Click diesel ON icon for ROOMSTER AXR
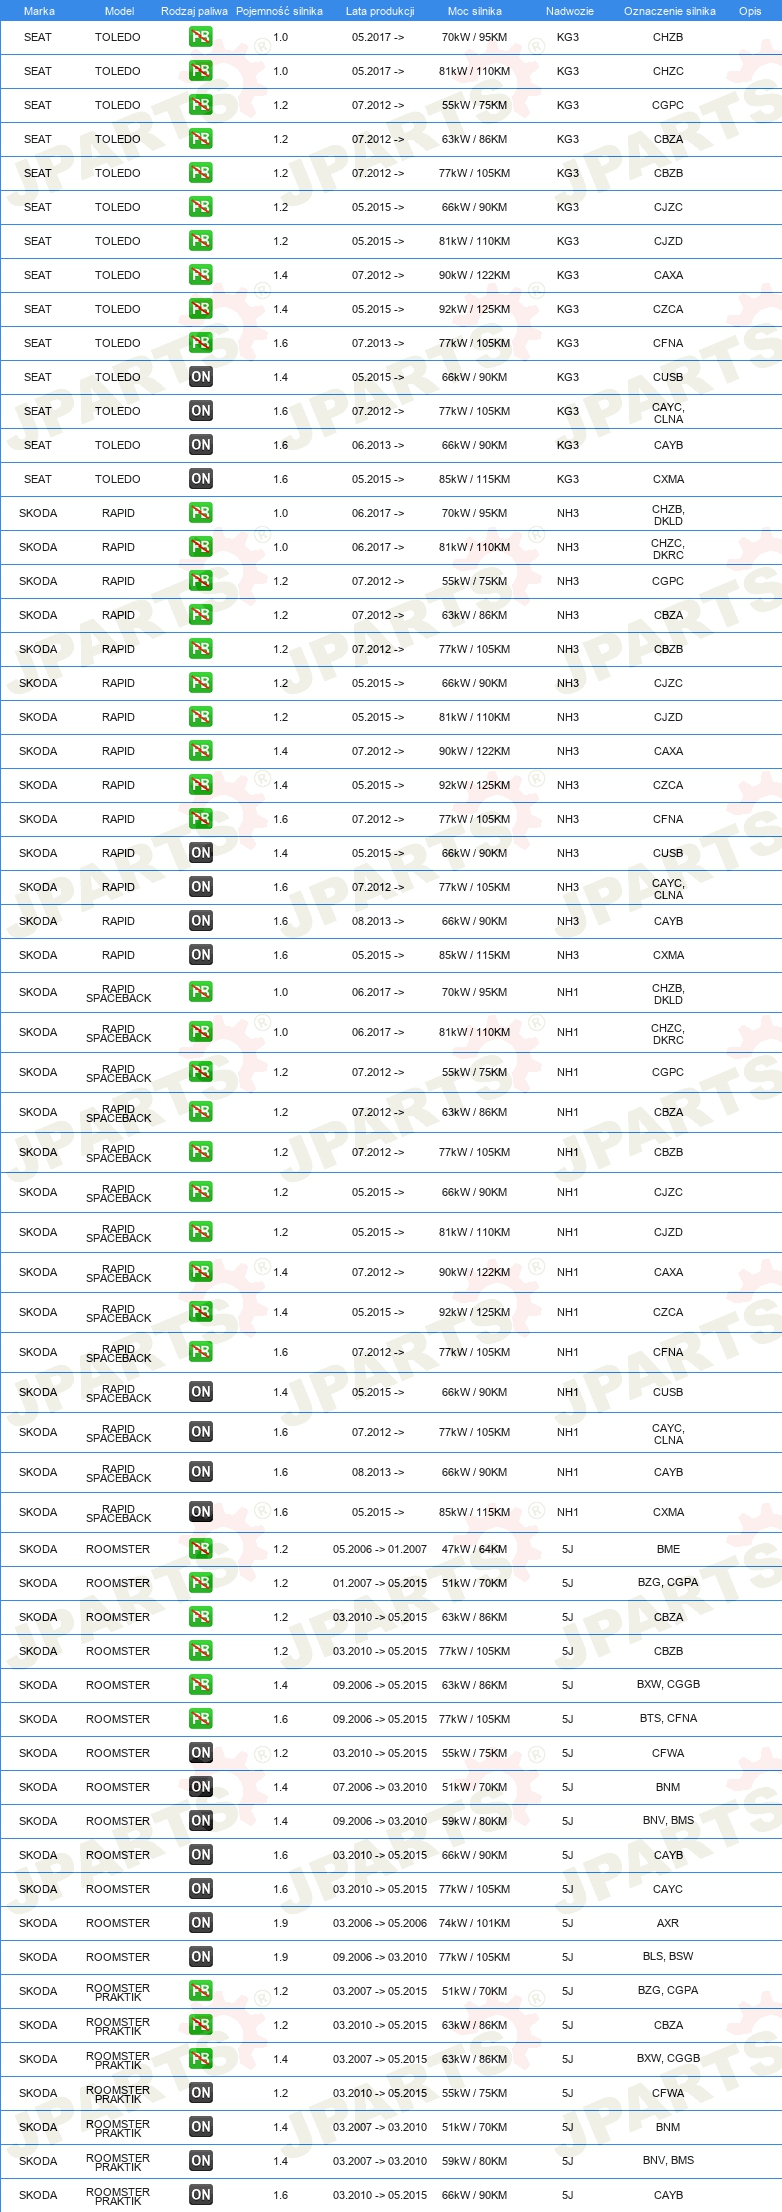Image resolution: width=782 pixels, height=2212 pixels. 201,1923
